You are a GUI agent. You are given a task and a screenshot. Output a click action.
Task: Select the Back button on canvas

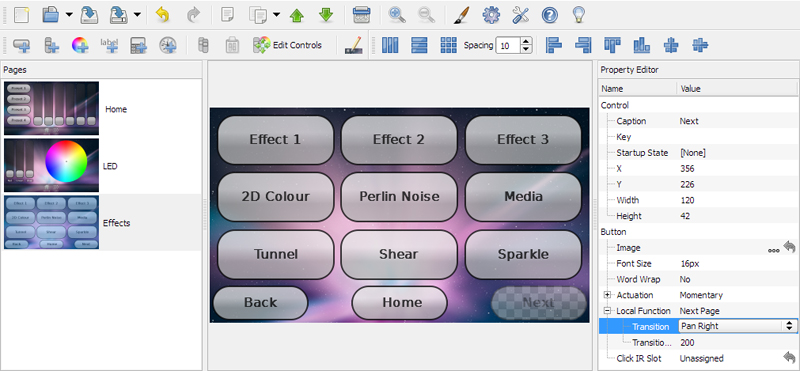[x=260, y=303]
